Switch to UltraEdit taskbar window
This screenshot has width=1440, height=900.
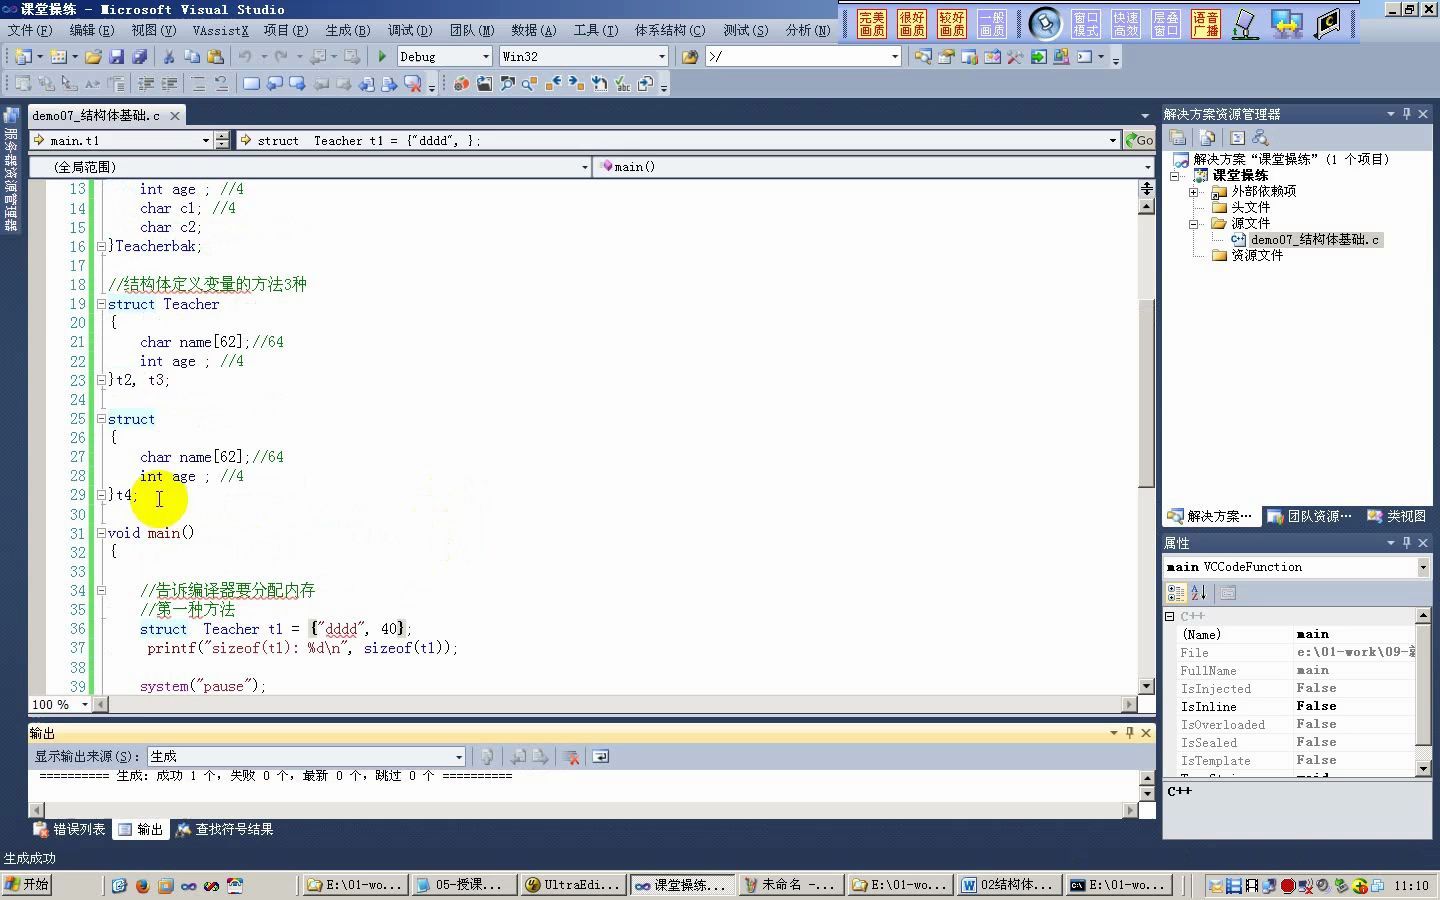coord(574,885)
